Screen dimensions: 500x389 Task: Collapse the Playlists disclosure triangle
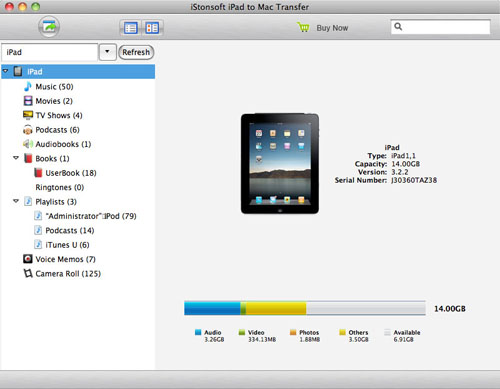(x=16, y=201)
